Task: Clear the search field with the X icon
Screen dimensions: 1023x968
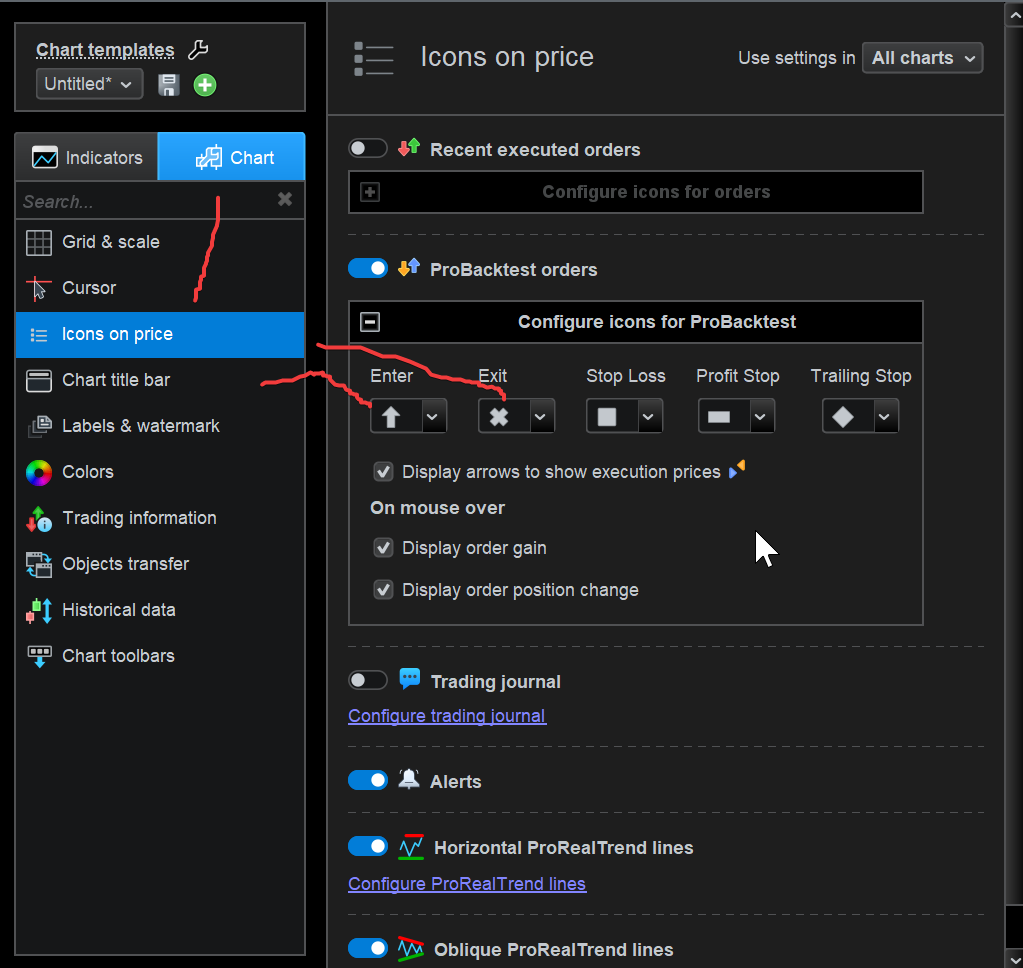Action: tap(284, 199)
